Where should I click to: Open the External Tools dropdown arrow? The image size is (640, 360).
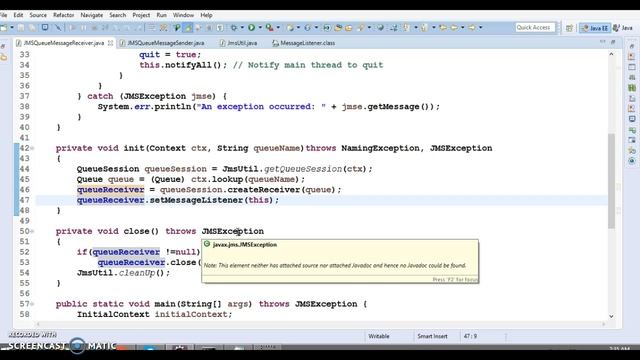278,27
